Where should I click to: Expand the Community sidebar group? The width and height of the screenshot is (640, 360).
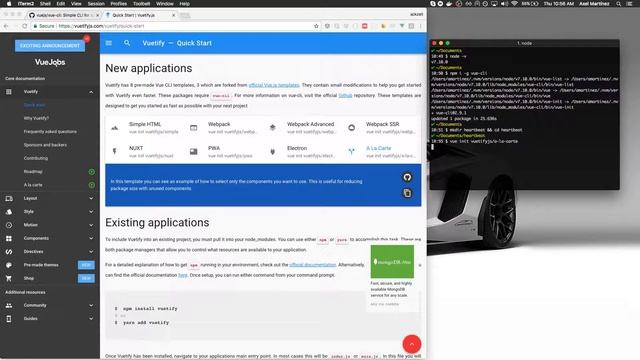[x=91, y=305]
